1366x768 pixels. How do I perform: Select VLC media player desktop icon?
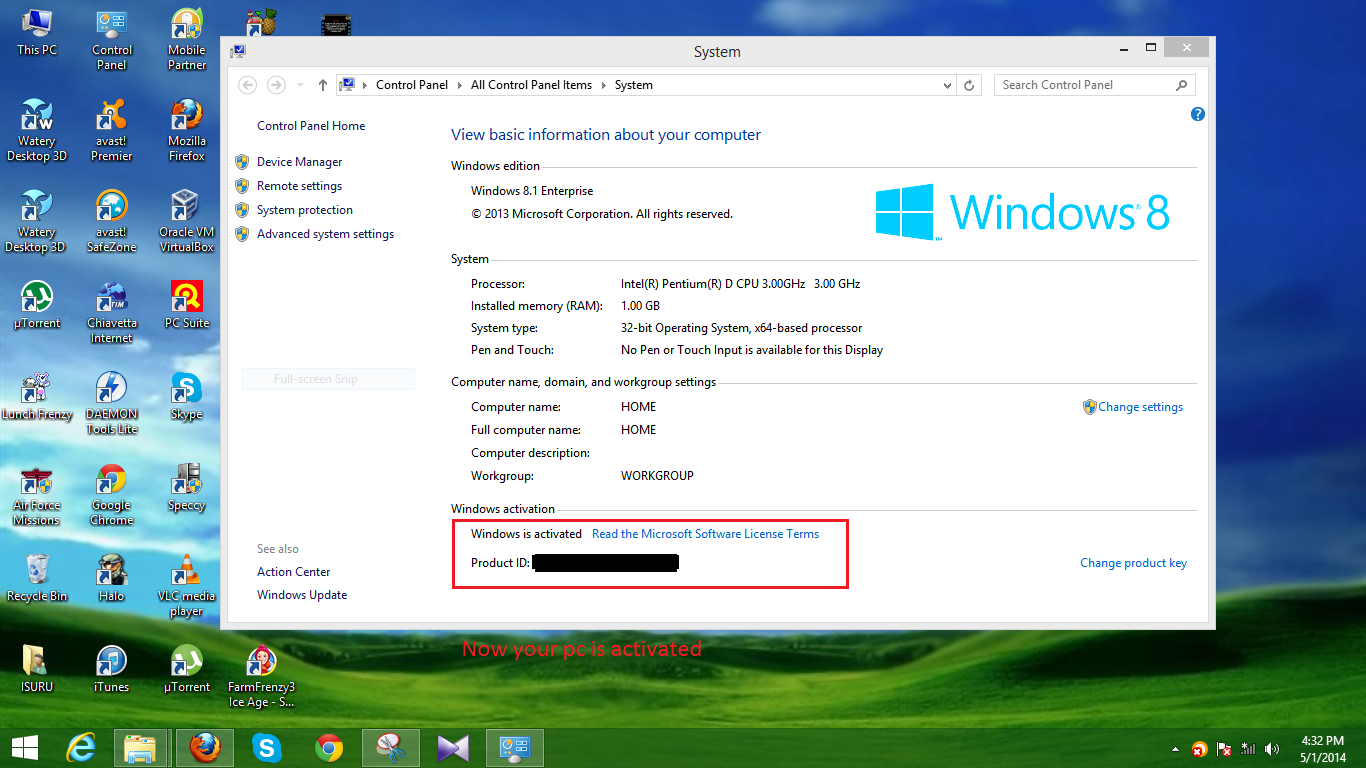pos(187,586)
